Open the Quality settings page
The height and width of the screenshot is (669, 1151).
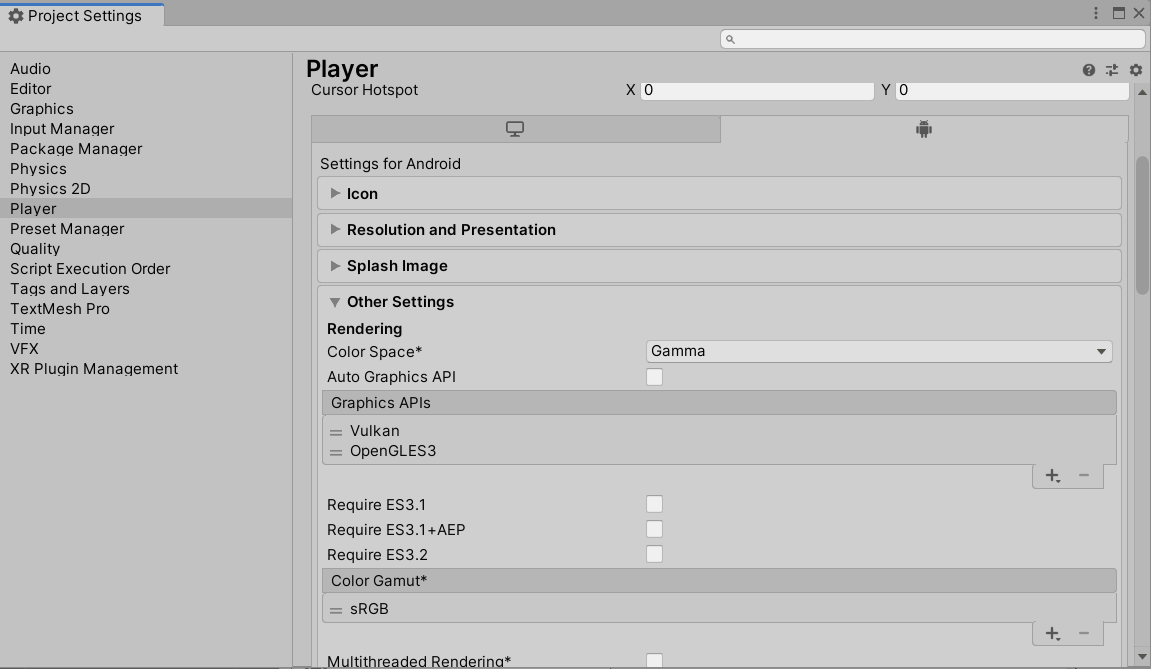(x=35, y=248)
